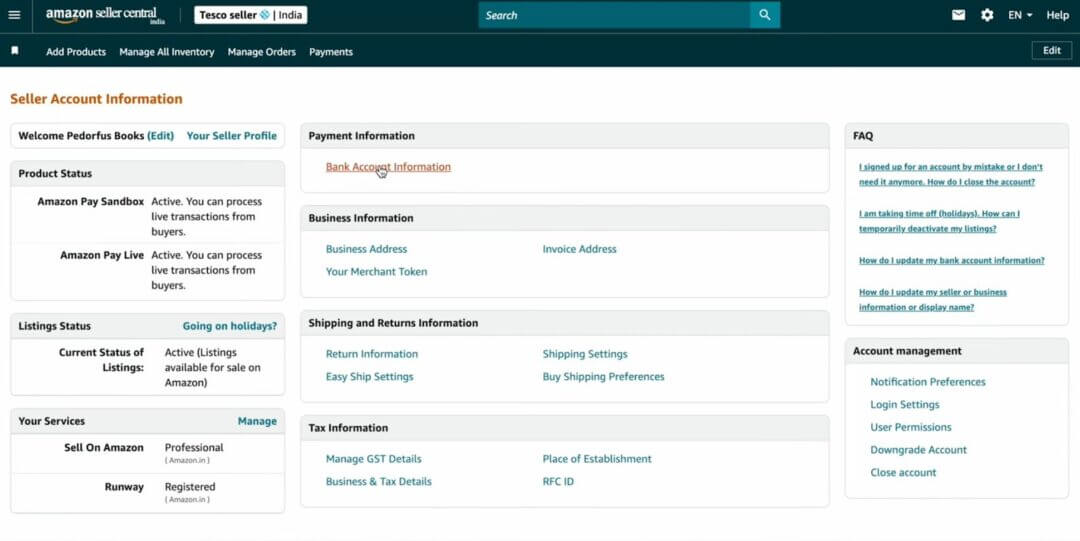1080x541 pixels.
Task: Open Bank Account Information link
Action: pos(388,167)
